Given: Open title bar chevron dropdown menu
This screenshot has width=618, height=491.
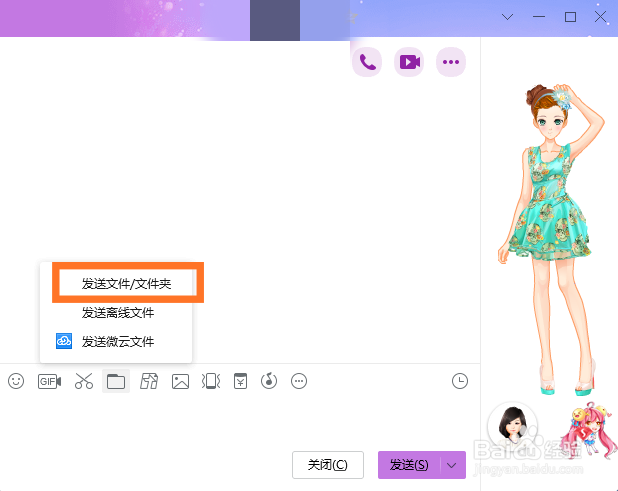Looking at the screenshot, I should point(508,17).
